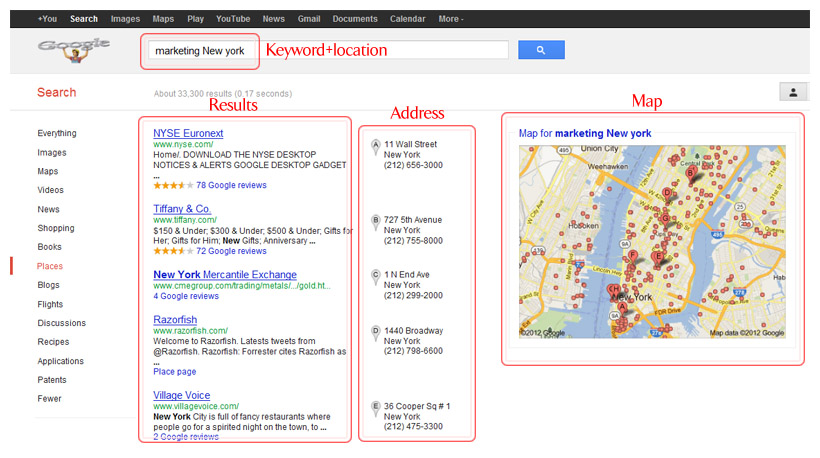Click www.tiffany.com URL text
The image size is (820, 458).
pyautogui.click(x=185, y=220)
